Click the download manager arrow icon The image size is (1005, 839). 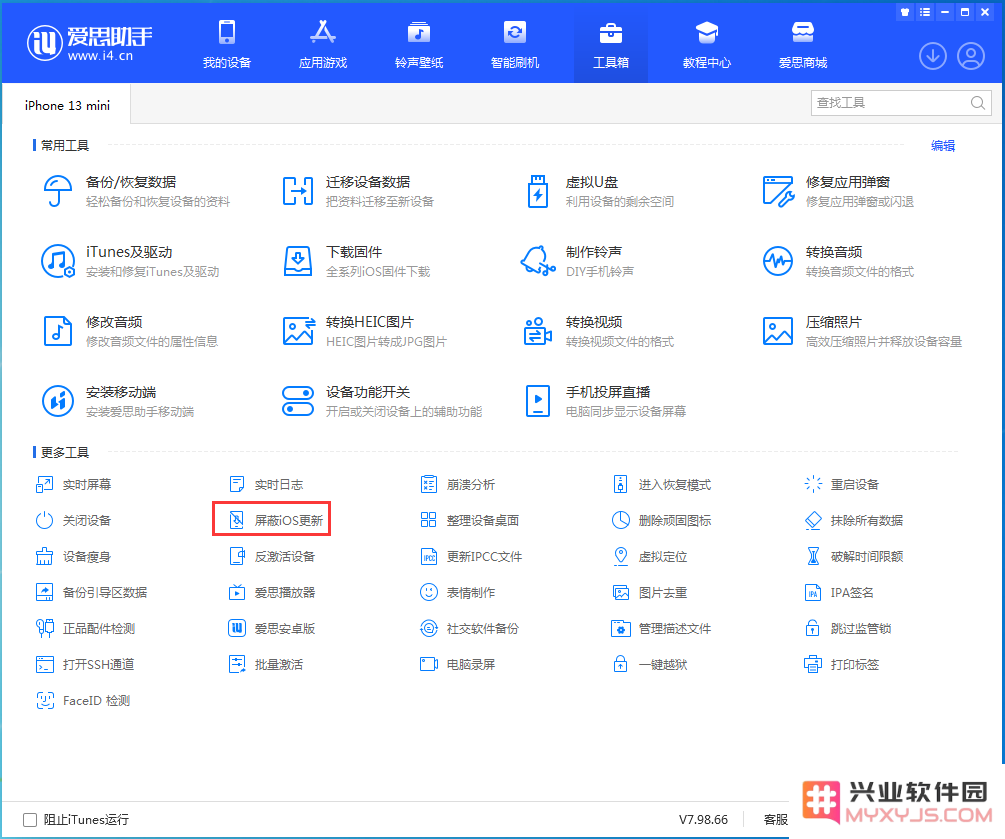click(x=933, y=56)
